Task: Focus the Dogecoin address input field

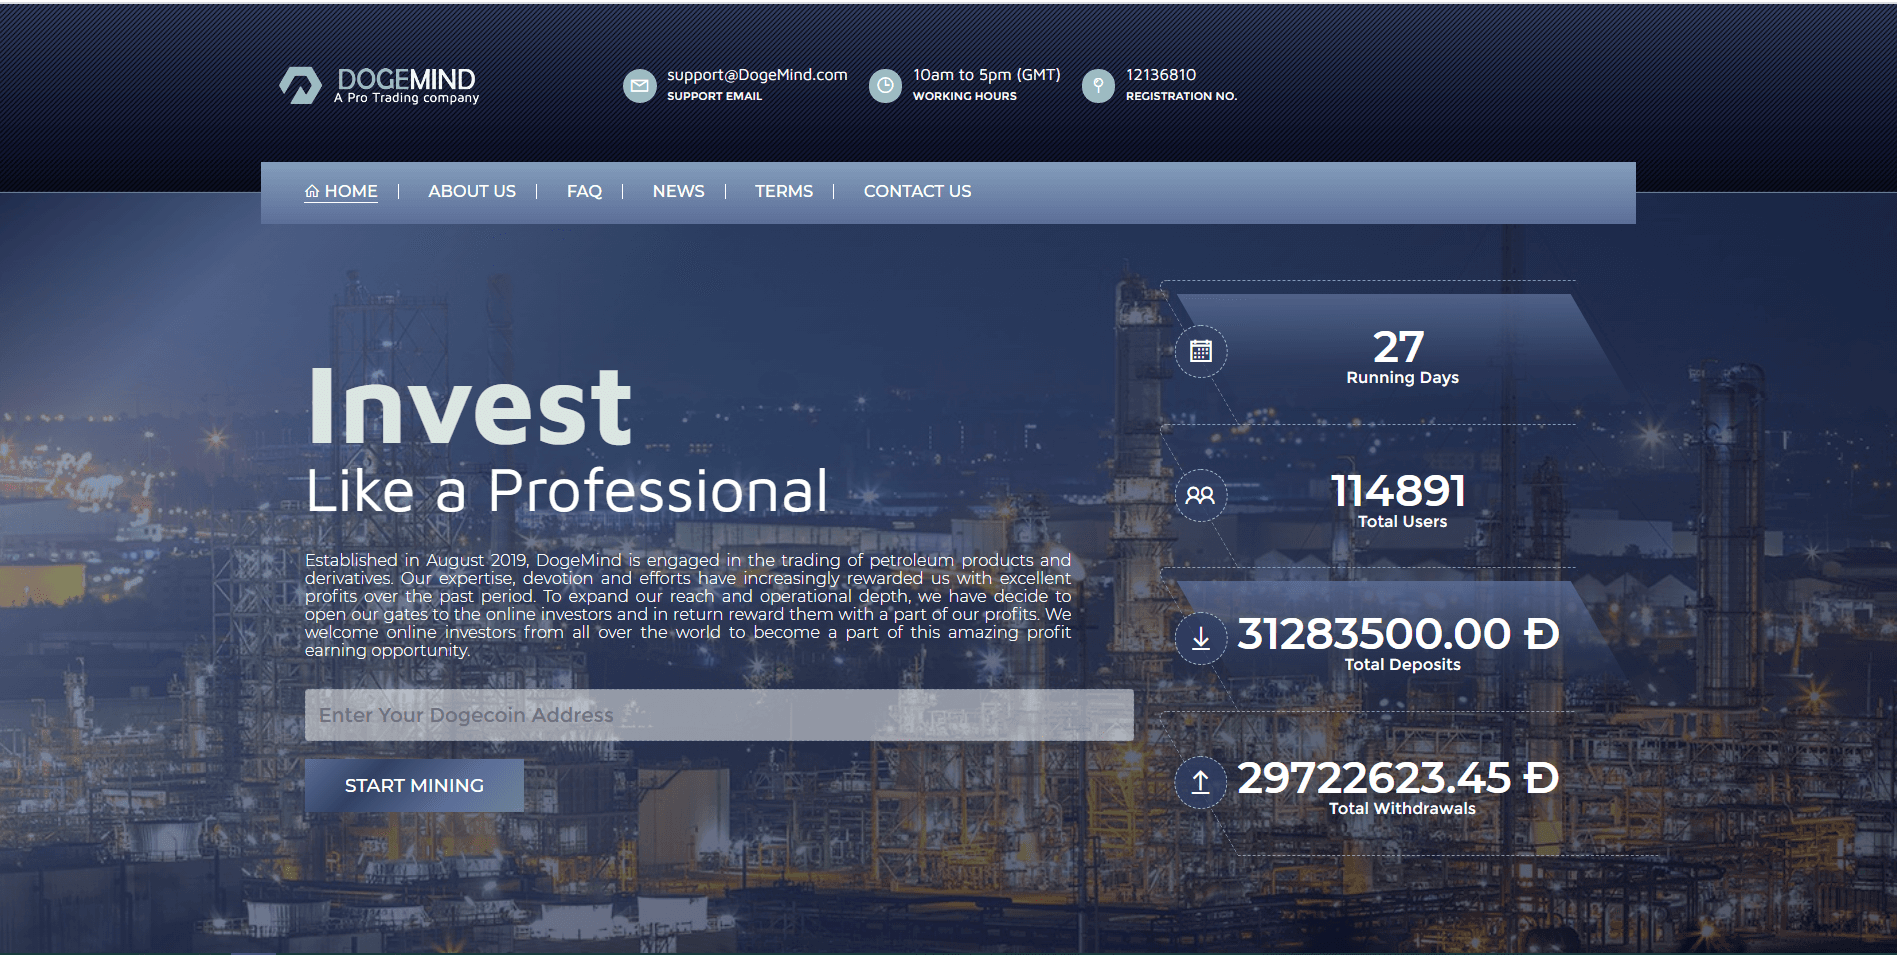Action: (x=719, y=715)
